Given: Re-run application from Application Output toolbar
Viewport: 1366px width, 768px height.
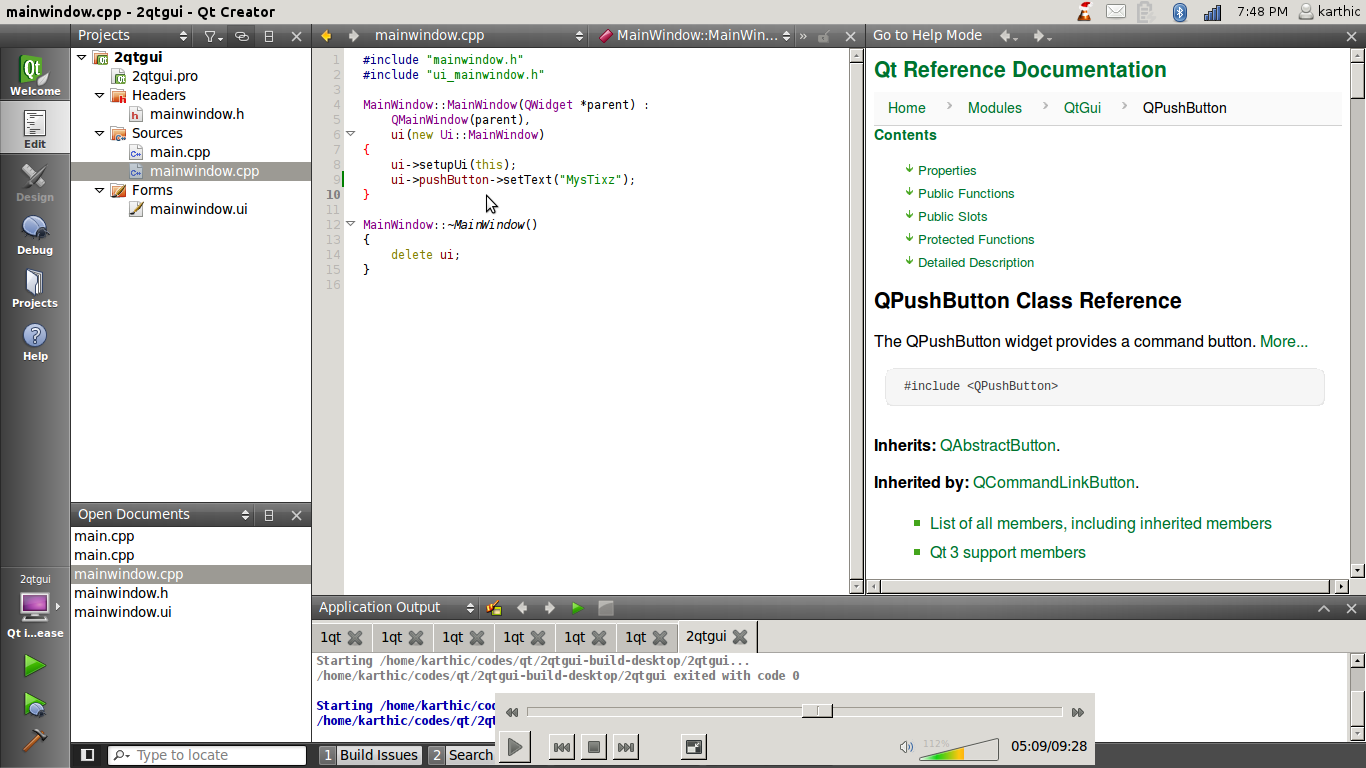Looking at the screenshot, I should 577,608.
